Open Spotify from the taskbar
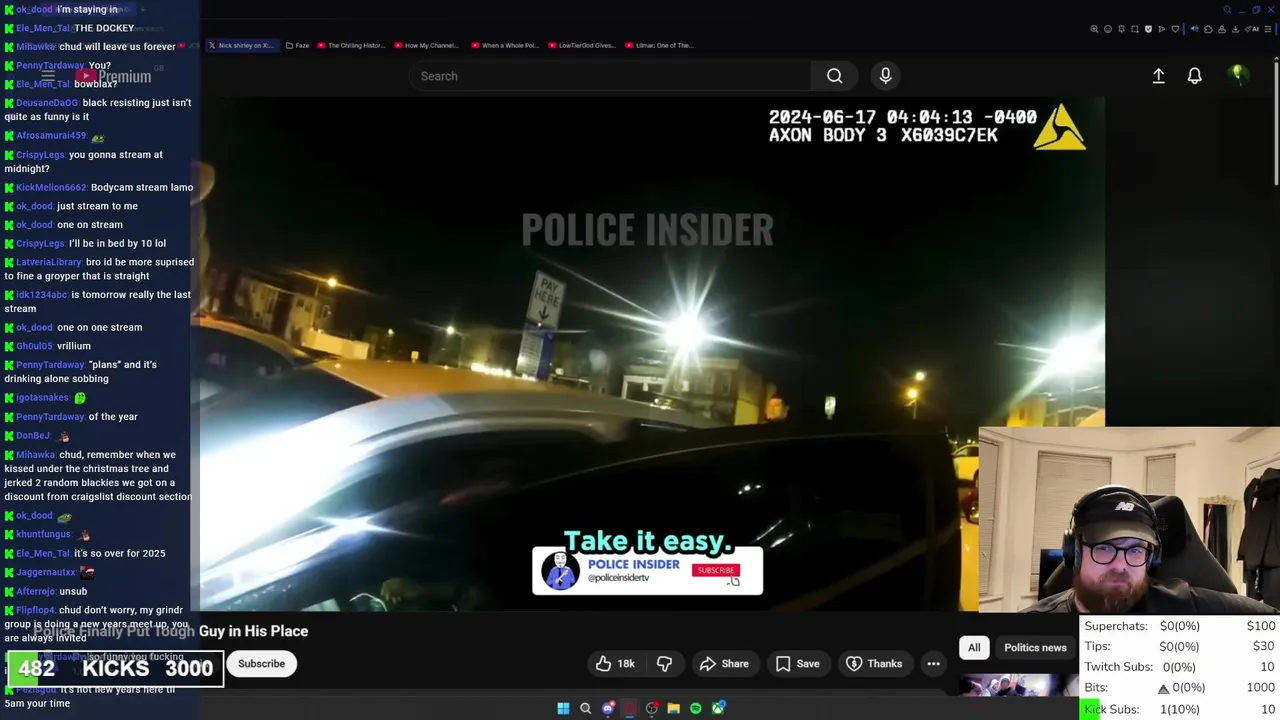The image size is (1280, 720). [696, 708]
